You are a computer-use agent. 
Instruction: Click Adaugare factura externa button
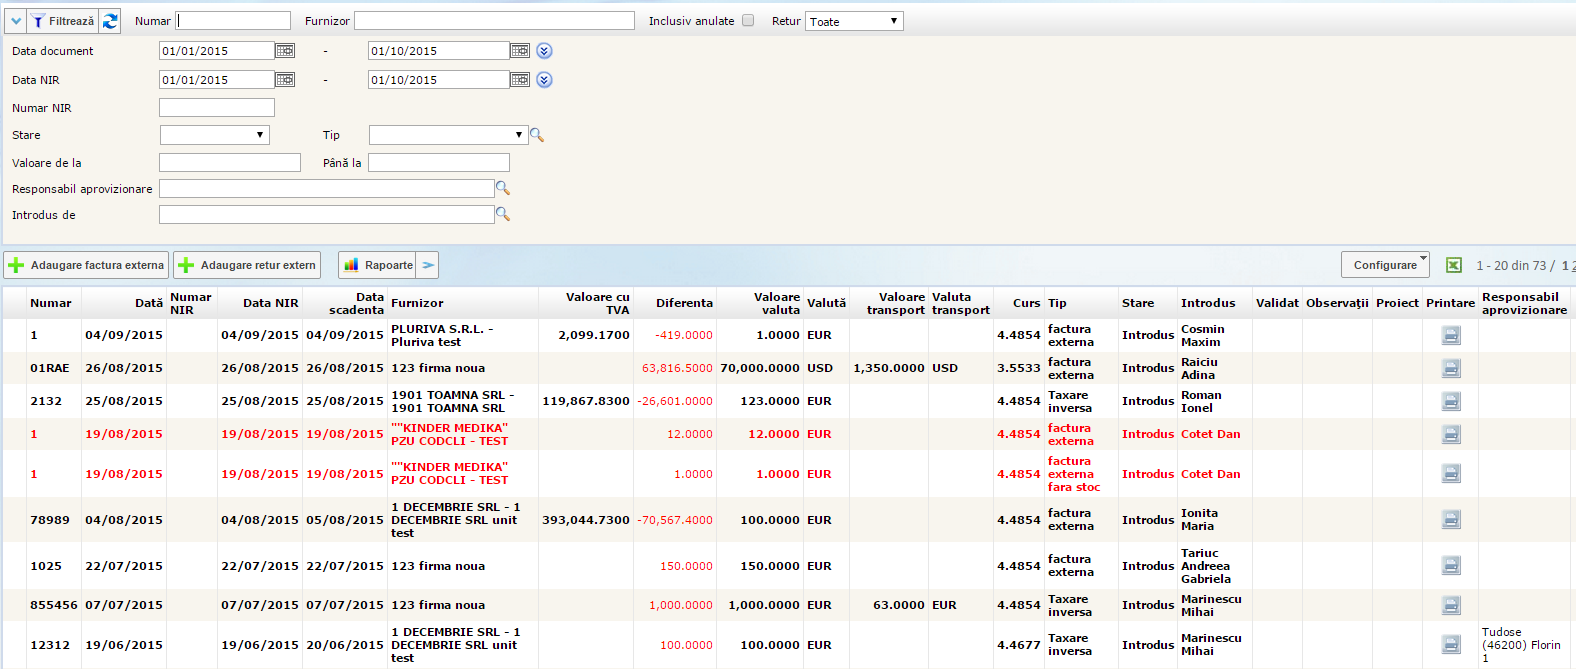pyautogui.click(x=87, y=265)
